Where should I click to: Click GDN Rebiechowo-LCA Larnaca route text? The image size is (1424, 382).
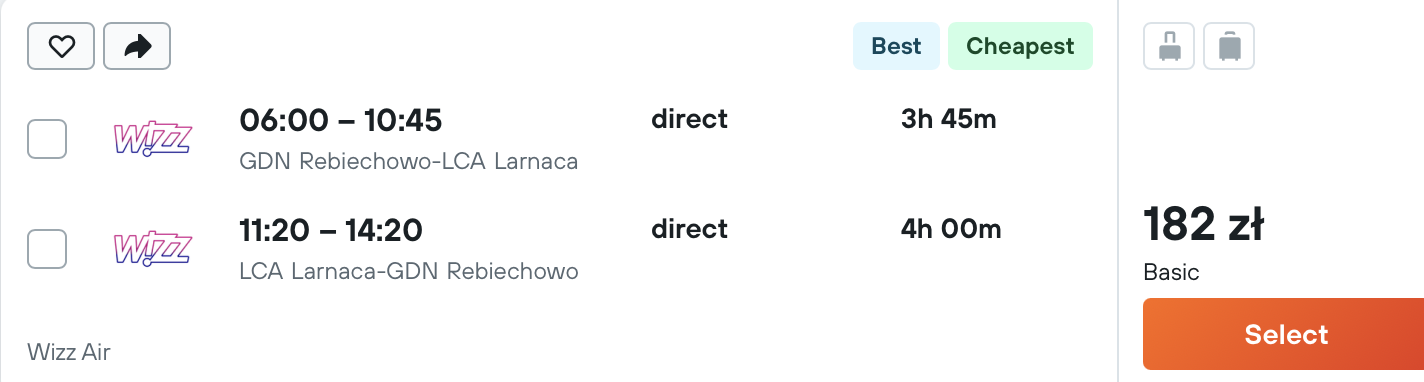(409, 161)
